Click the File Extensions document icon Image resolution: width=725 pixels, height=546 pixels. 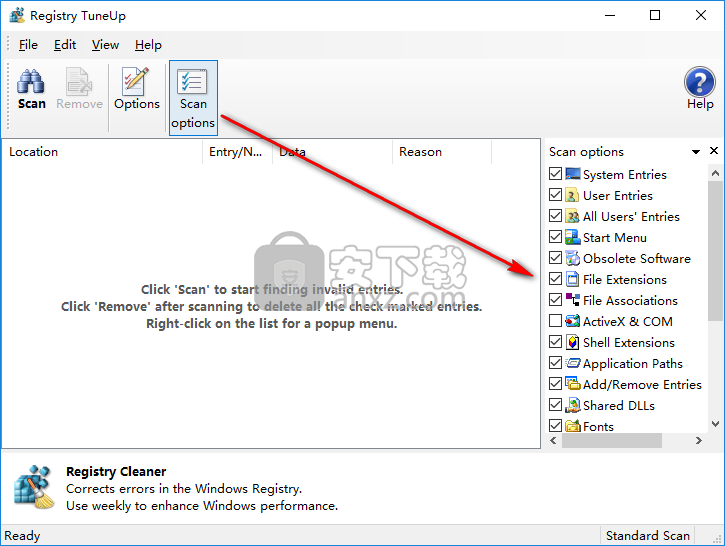(x=572, y=279)
